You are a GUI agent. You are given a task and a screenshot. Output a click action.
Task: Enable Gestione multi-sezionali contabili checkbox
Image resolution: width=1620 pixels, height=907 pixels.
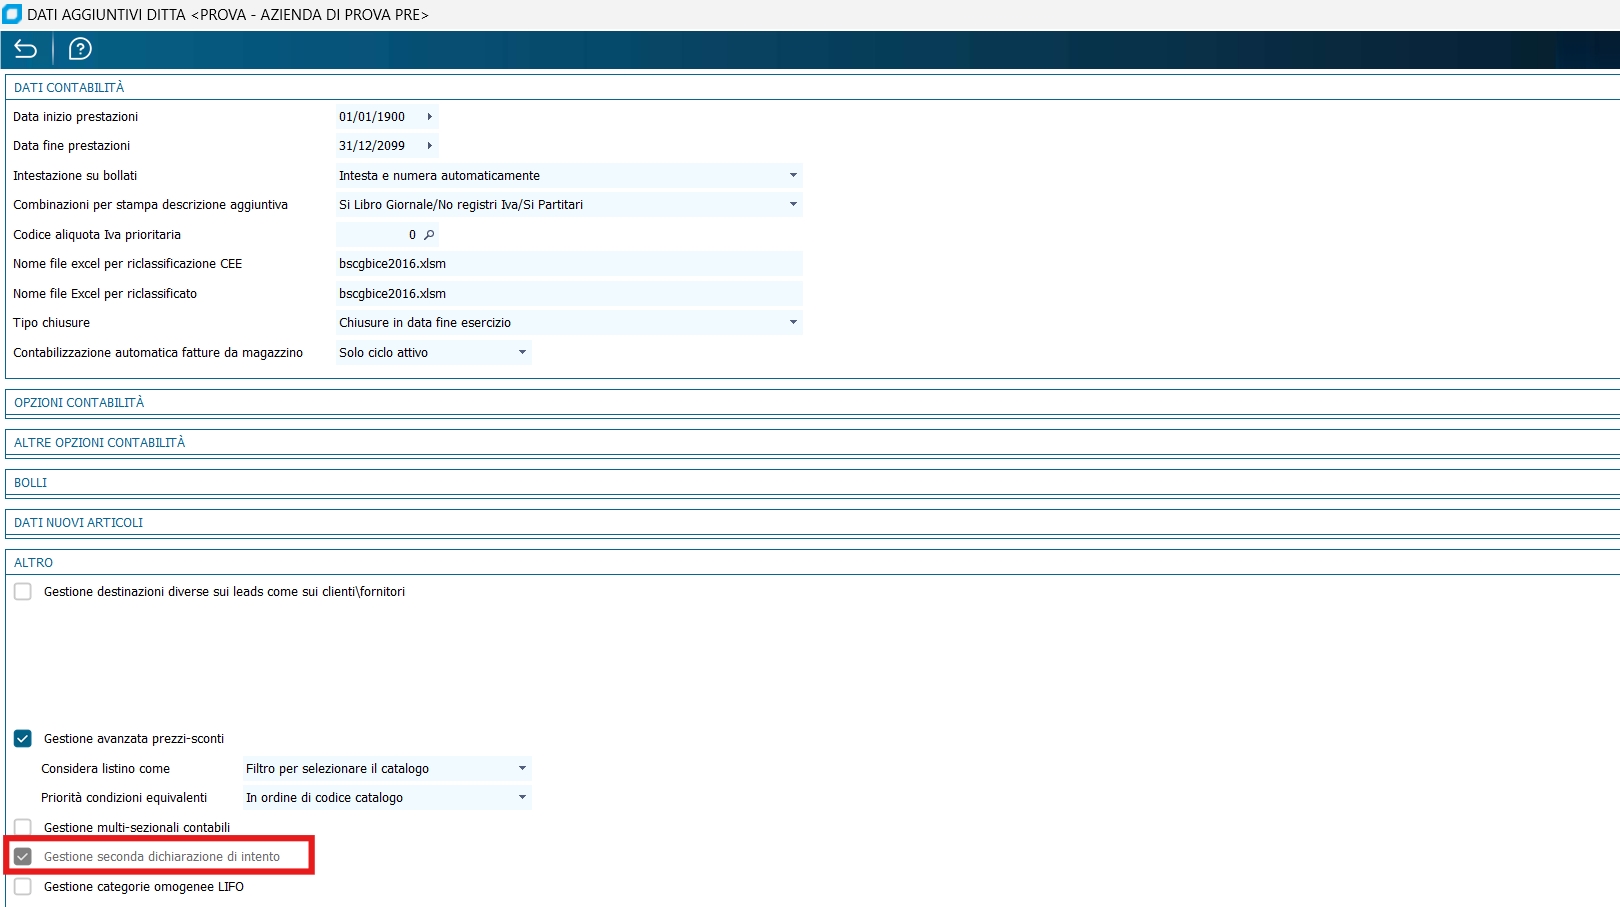pyautogui.click(x=23, y=828)
